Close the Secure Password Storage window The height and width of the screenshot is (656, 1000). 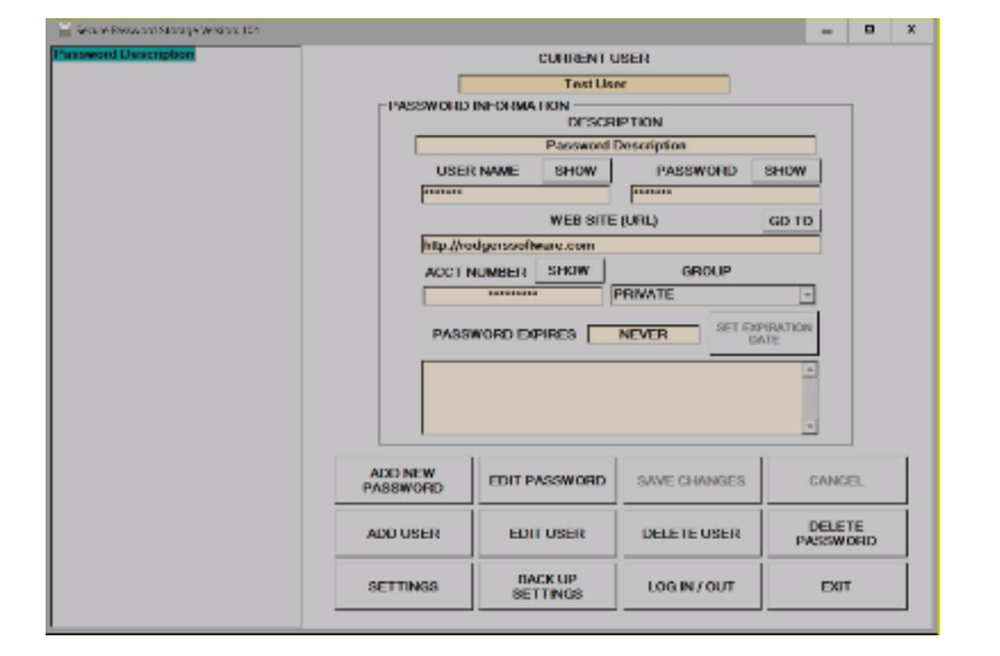tap(912, 31)
